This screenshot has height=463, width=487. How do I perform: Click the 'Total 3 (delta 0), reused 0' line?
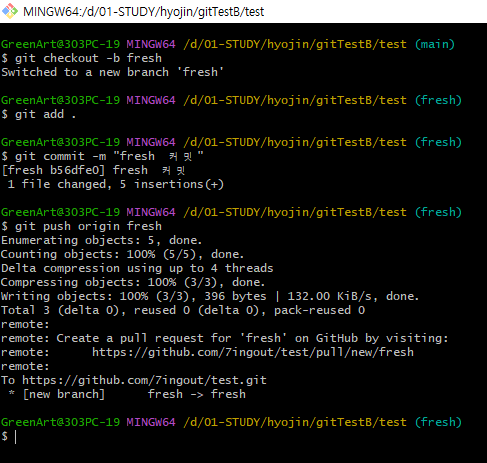(x=183, y=310)
